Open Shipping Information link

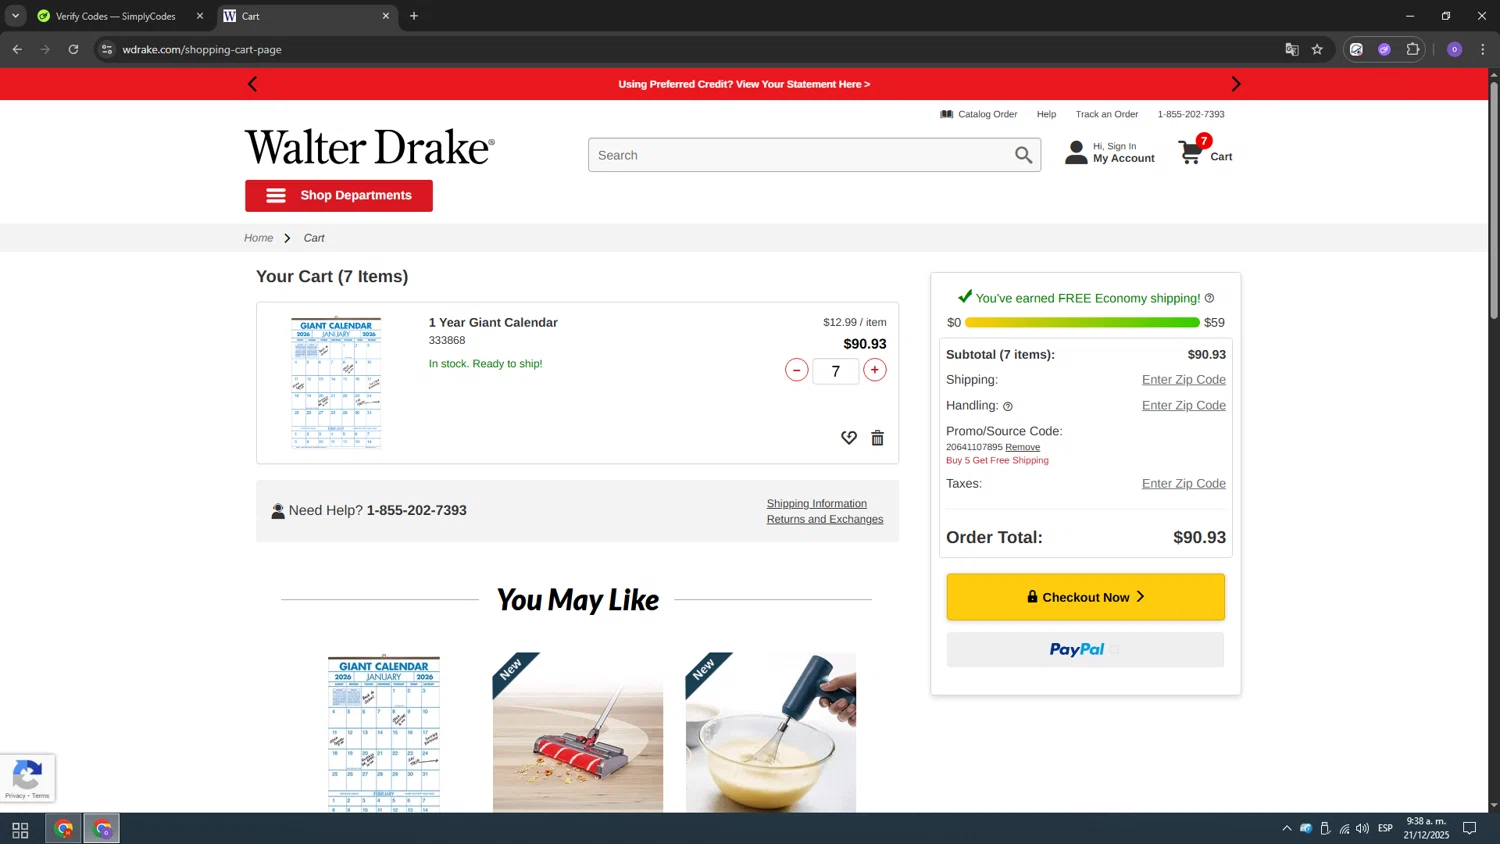[816, 504]
